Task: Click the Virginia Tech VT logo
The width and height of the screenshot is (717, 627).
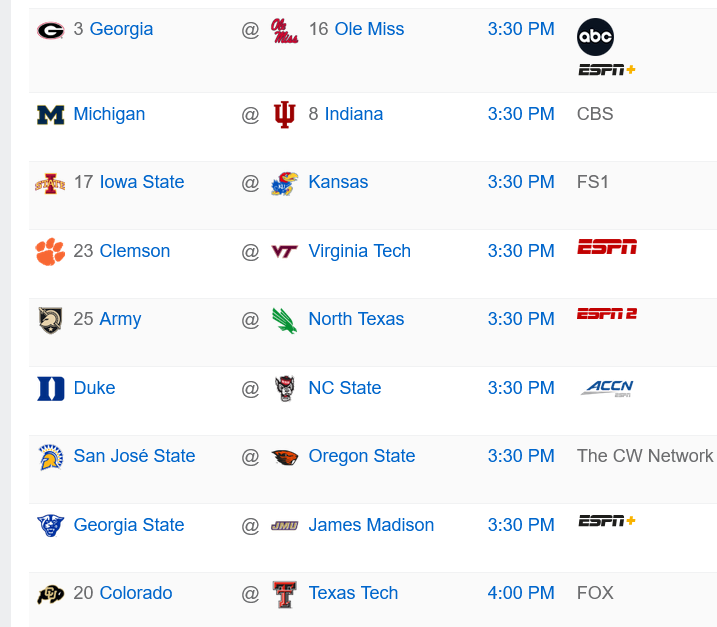Action: click(x=285, y=251)
